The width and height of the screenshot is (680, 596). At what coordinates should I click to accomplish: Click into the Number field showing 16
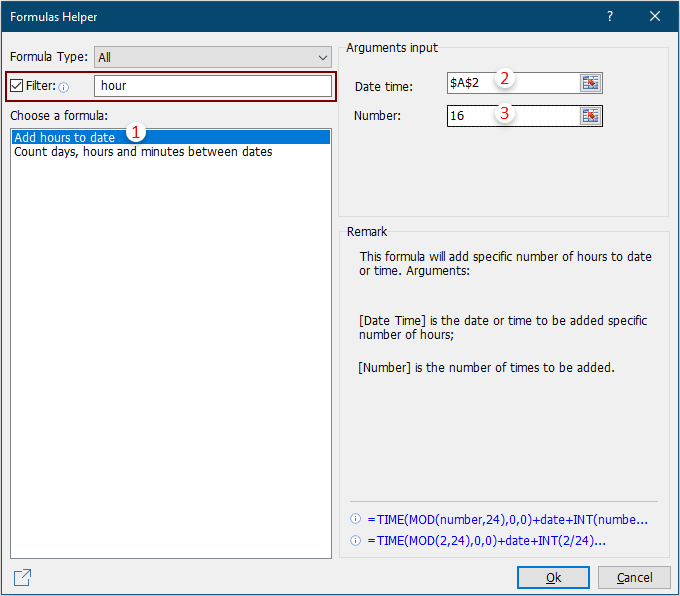[512, 116]
